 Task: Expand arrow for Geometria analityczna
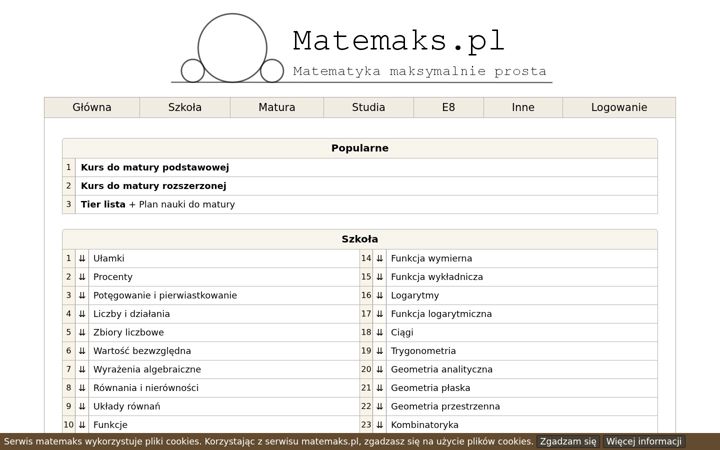(379, 370)
